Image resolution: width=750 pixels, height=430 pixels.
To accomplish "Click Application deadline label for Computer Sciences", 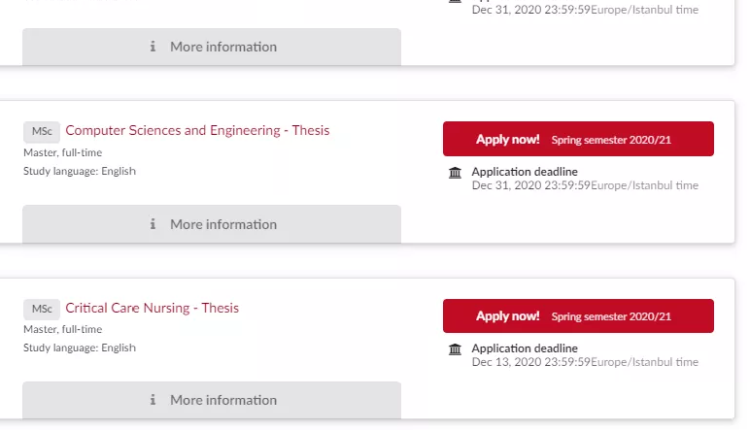I will pos(524,172).
